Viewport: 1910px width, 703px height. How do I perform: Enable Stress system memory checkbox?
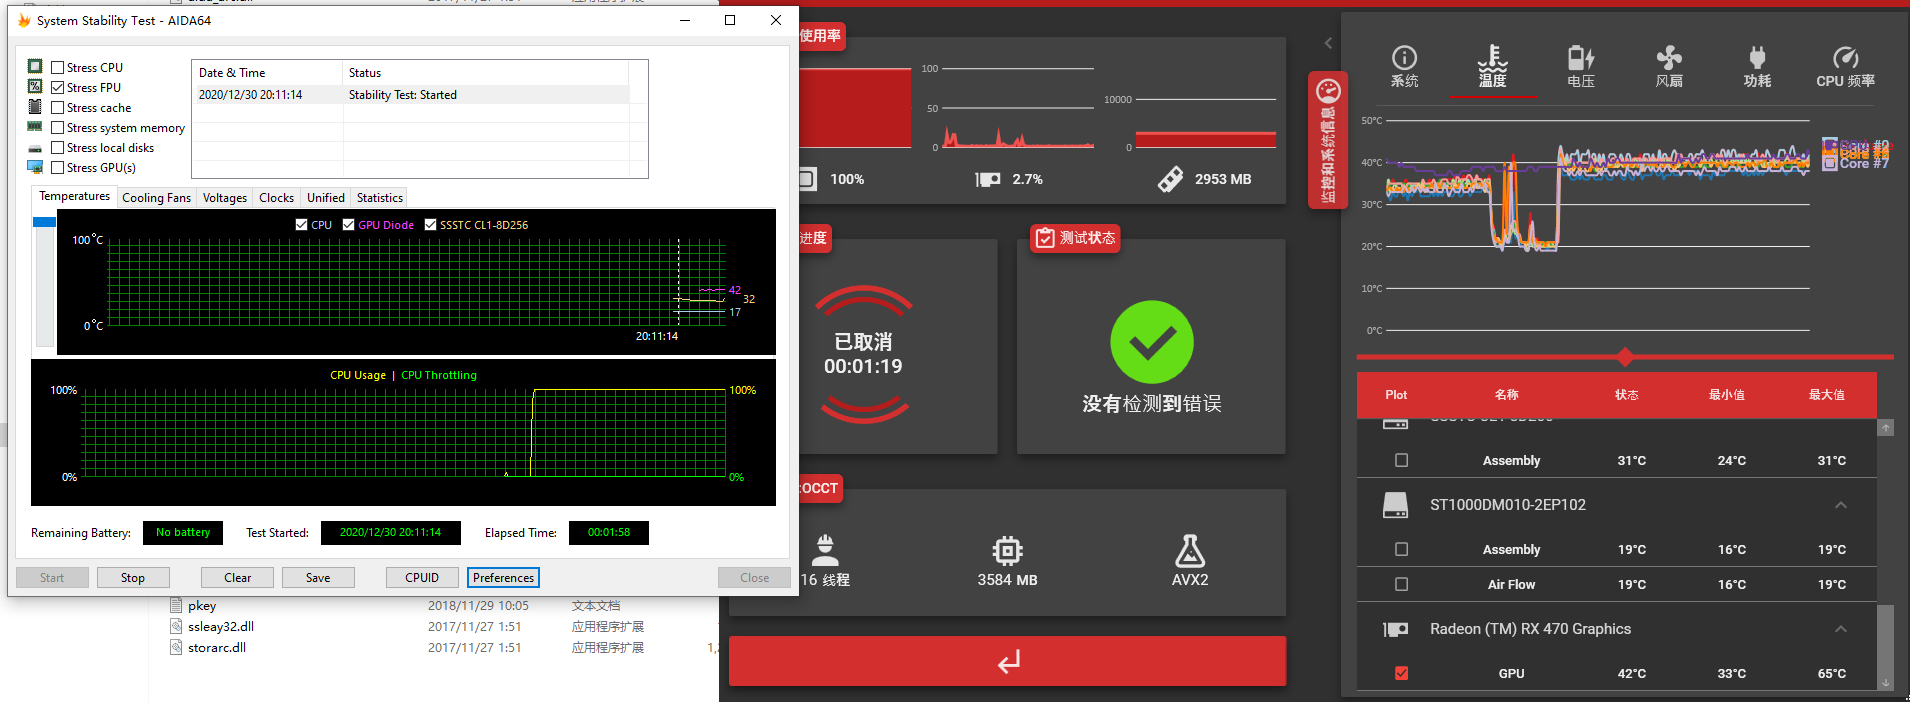(58, 128)
